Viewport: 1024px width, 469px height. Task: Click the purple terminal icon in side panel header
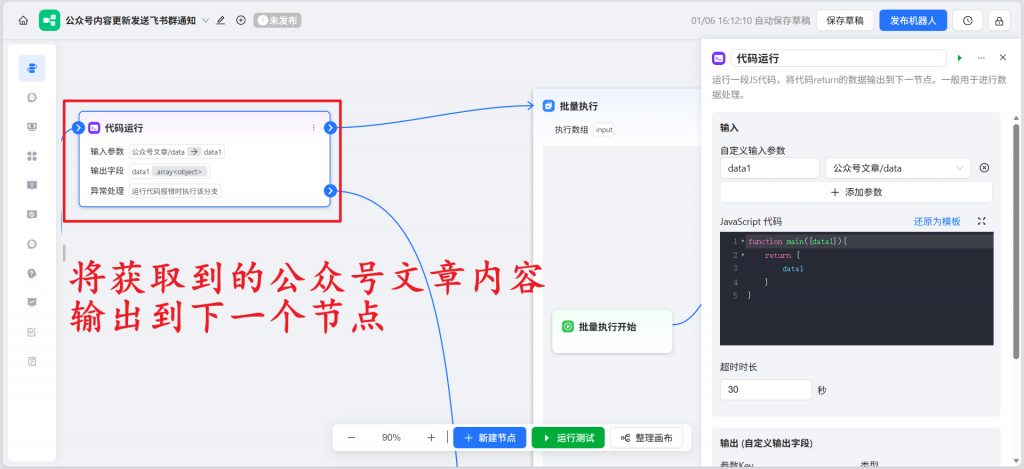[x=718, y=58]
